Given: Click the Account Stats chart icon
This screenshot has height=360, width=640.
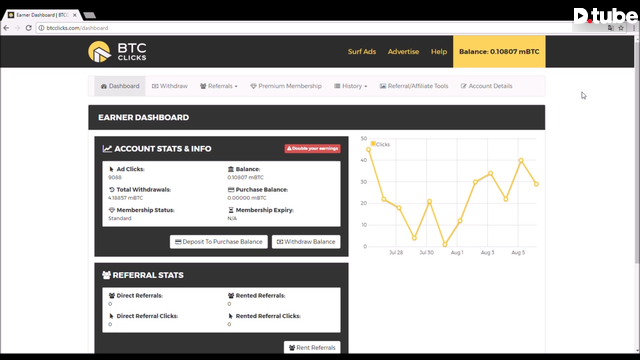Looking at the screenshot, I should (x=107, y=149).
